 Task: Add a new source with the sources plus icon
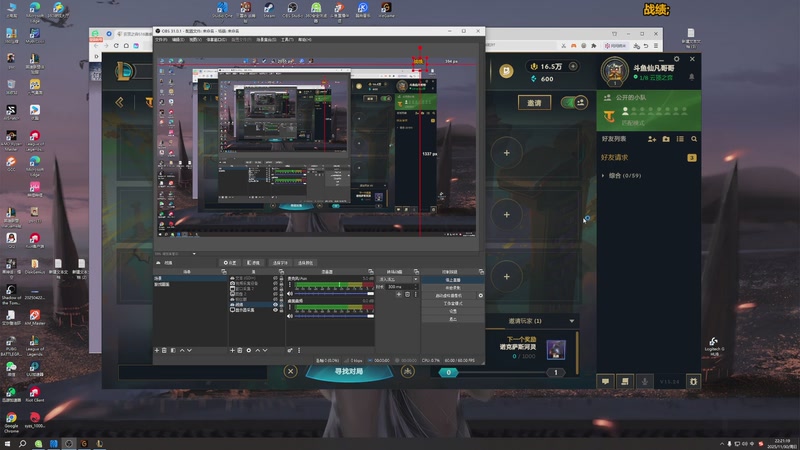tap(232, 351)
